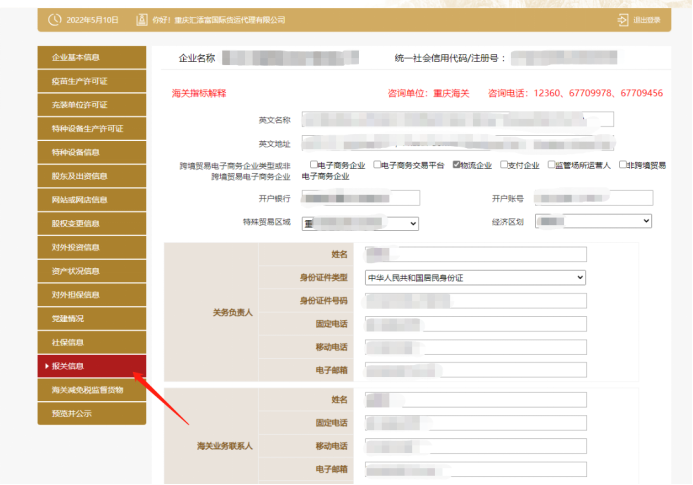Viewport: 693px width, 485px height.
Task: Open 预览并公示 sidebar section
Action: pyautogui.click(x=92, y=414)
